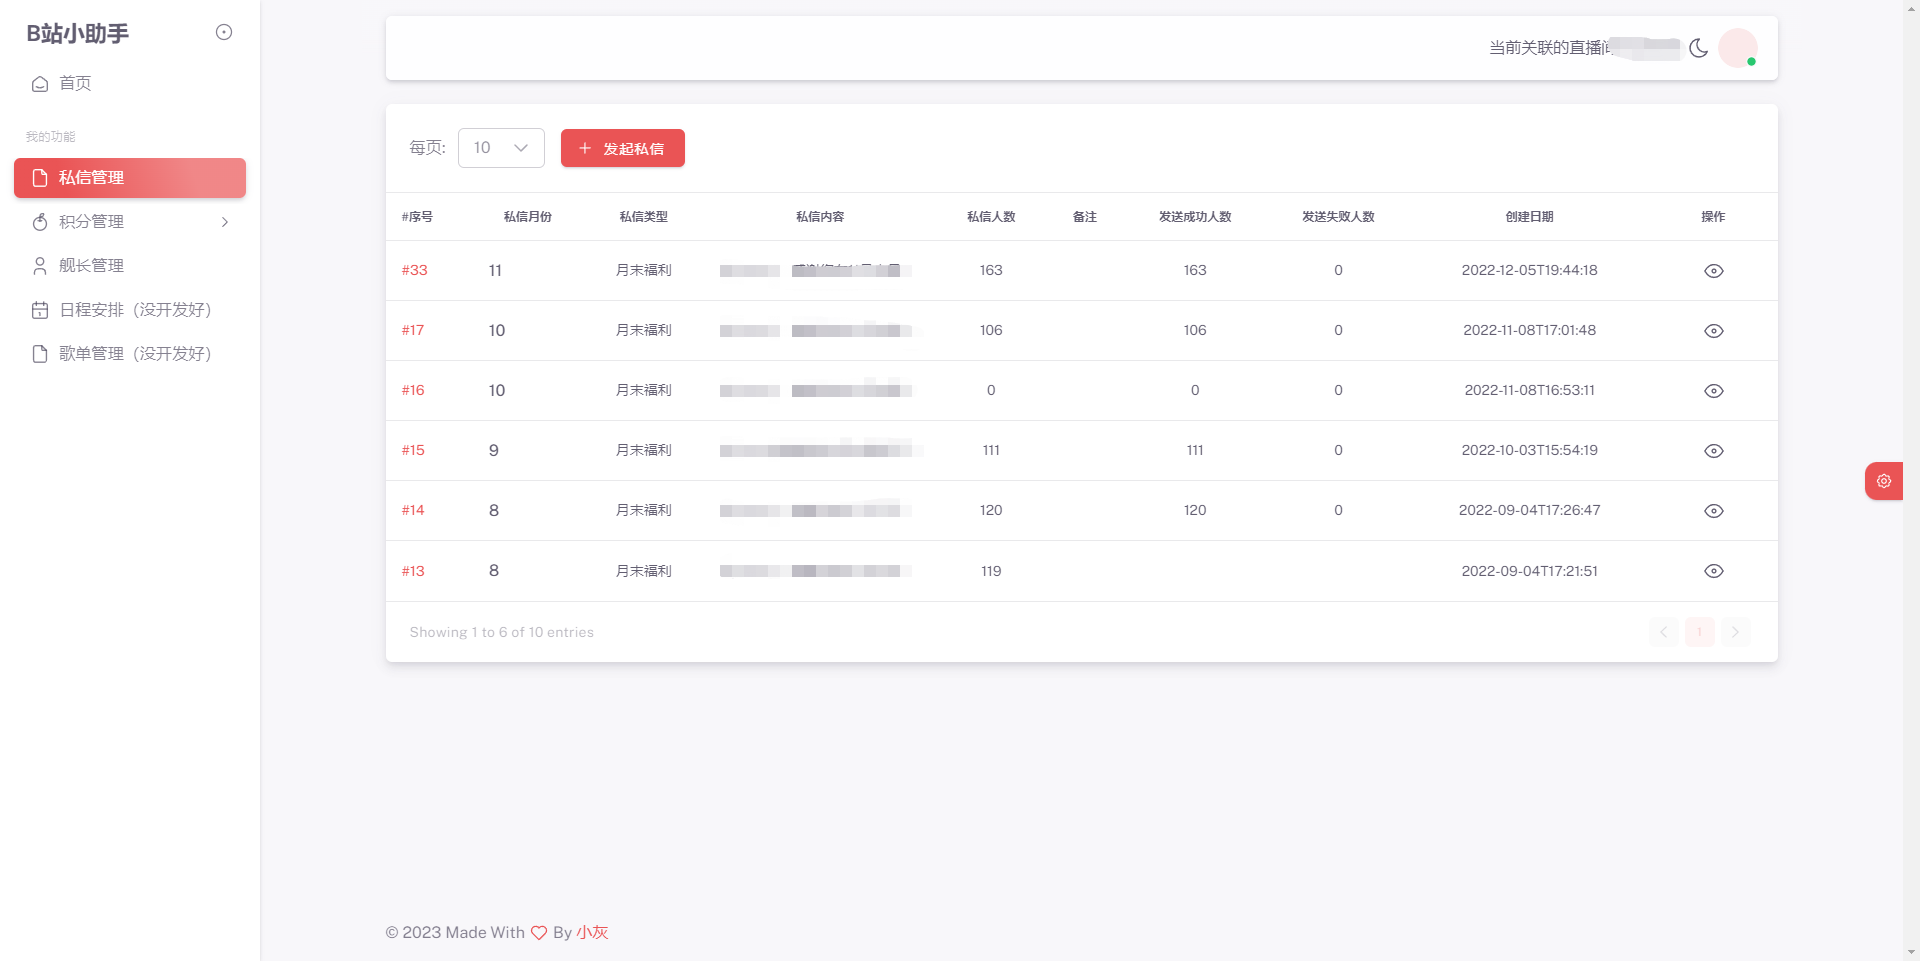Click the 发起私信 button

pyautogui.click(x=623, y=148)
